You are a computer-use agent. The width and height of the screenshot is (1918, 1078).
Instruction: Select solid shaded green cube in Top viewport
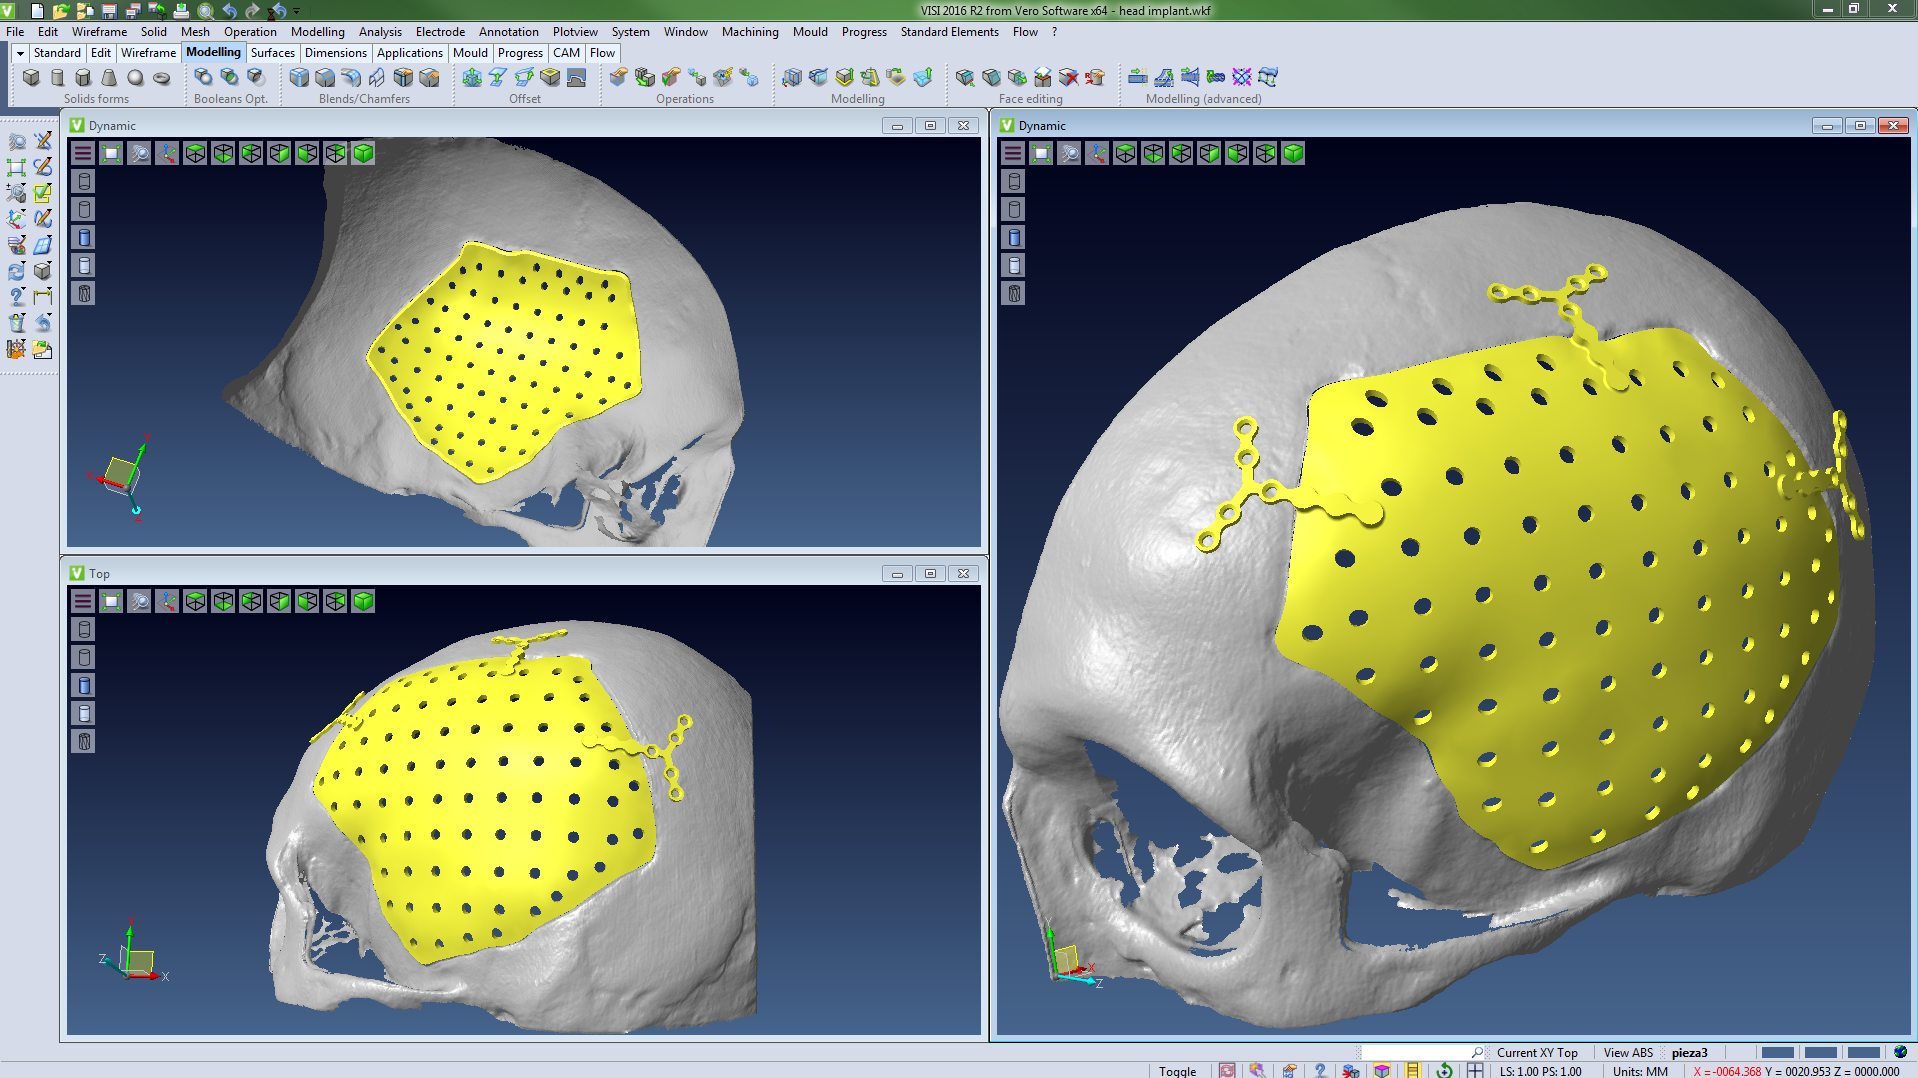363,601
